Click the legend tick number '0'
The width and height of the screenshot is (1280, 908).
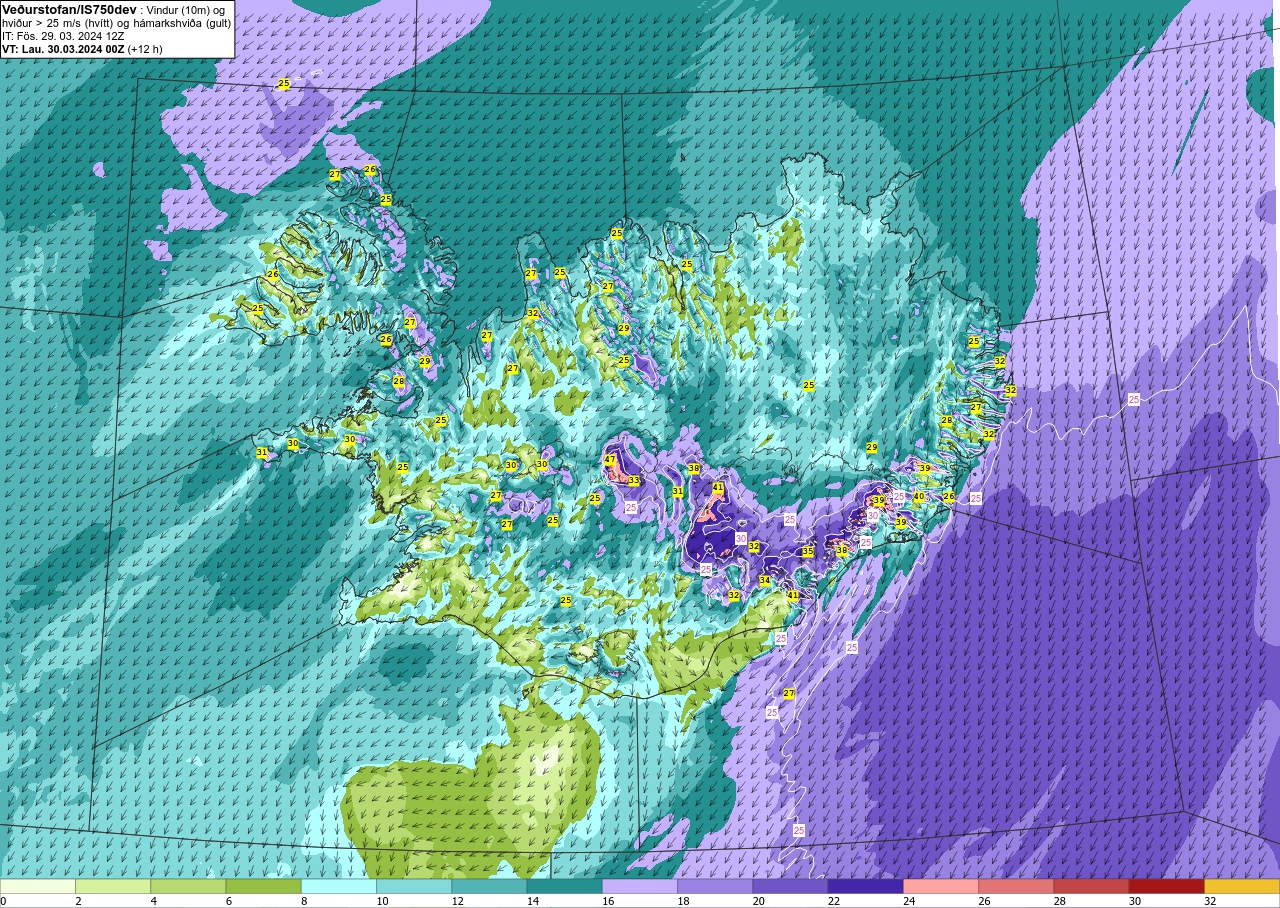(x=3, y=901)
